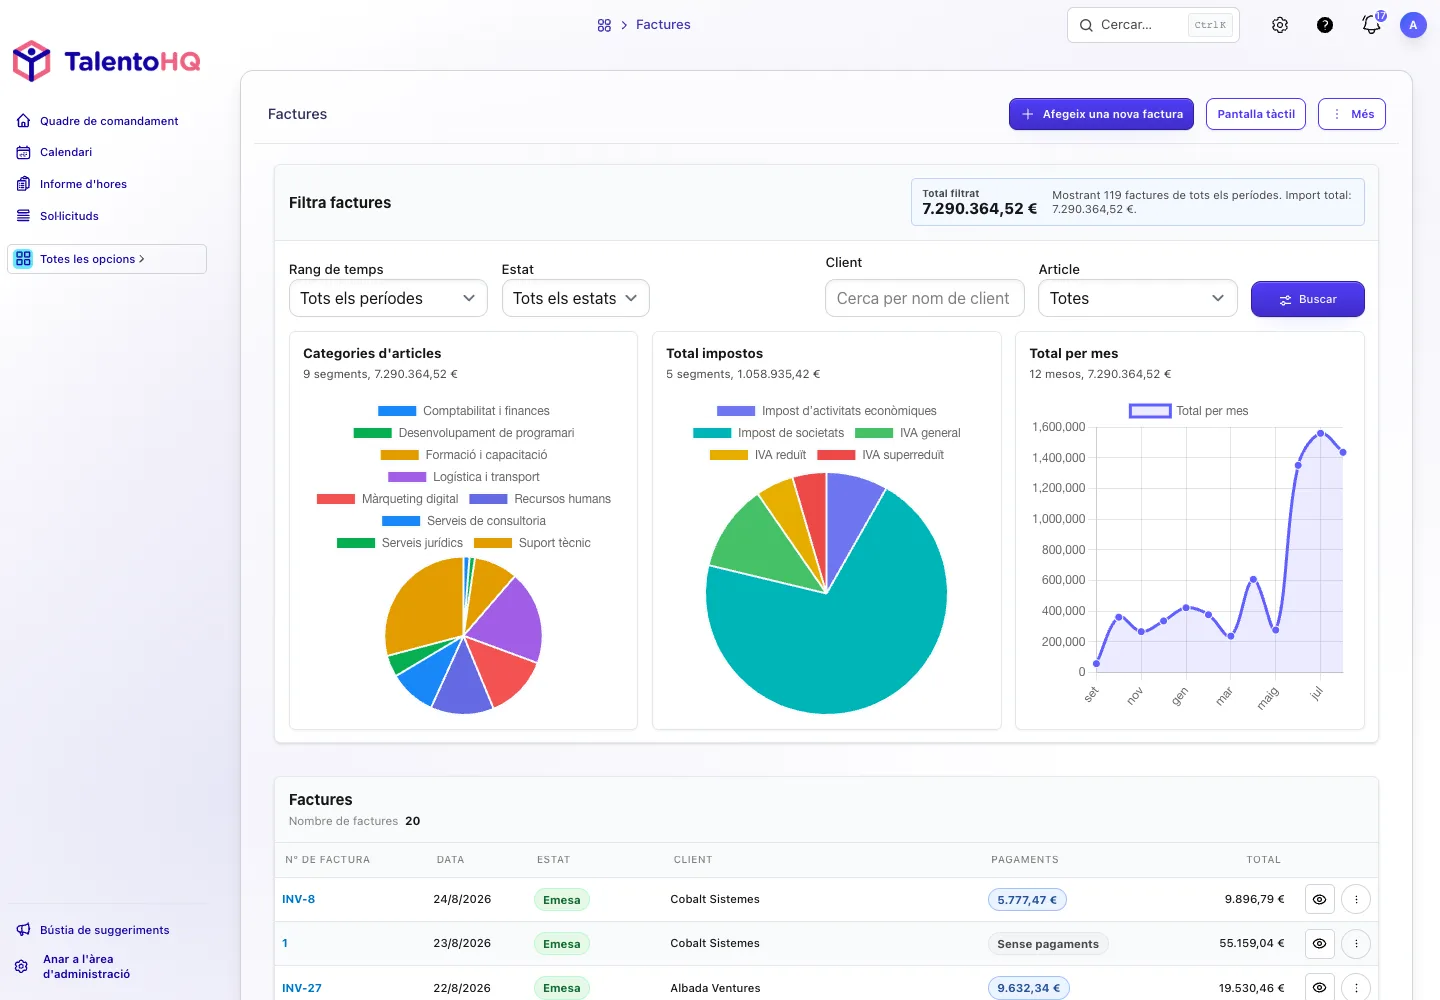The height and width of the screenshot is (1000, 1440).
Task: Open row menu for invoice INV-8
Action: [1356, 900]
